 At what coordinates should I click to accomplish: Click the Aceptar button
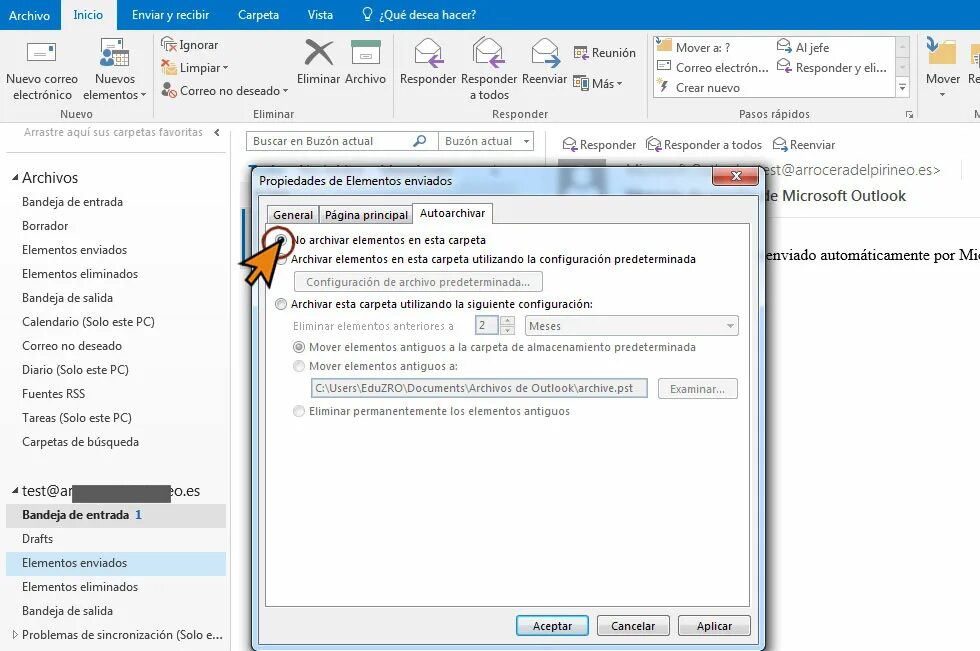pyautogui.click(x=552, y=626)
